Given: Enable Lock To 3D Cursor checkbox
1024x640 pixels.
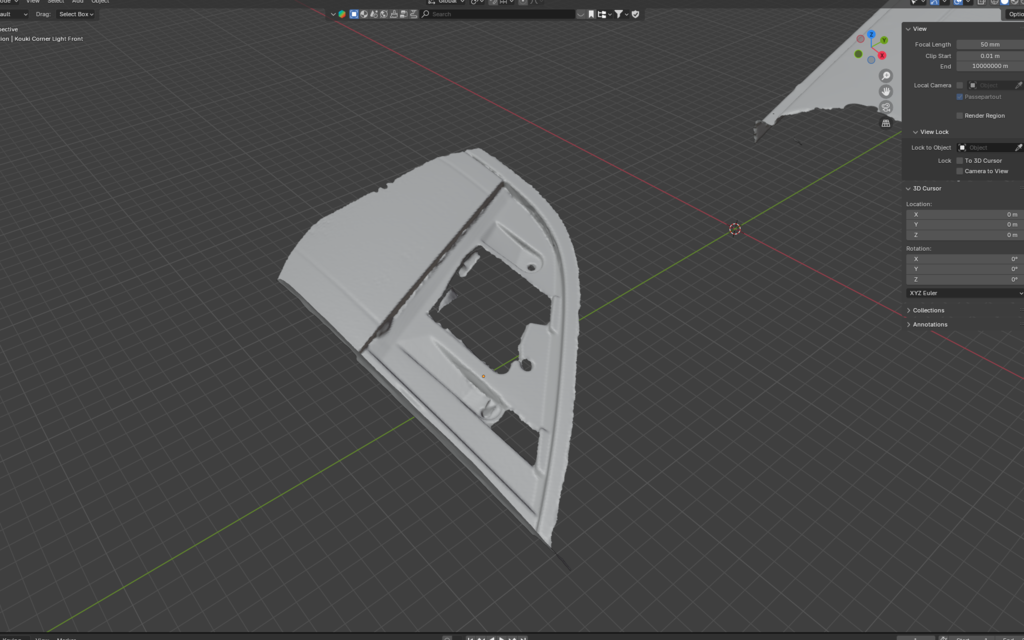Looking at the screenshot, I should [960, 161].
